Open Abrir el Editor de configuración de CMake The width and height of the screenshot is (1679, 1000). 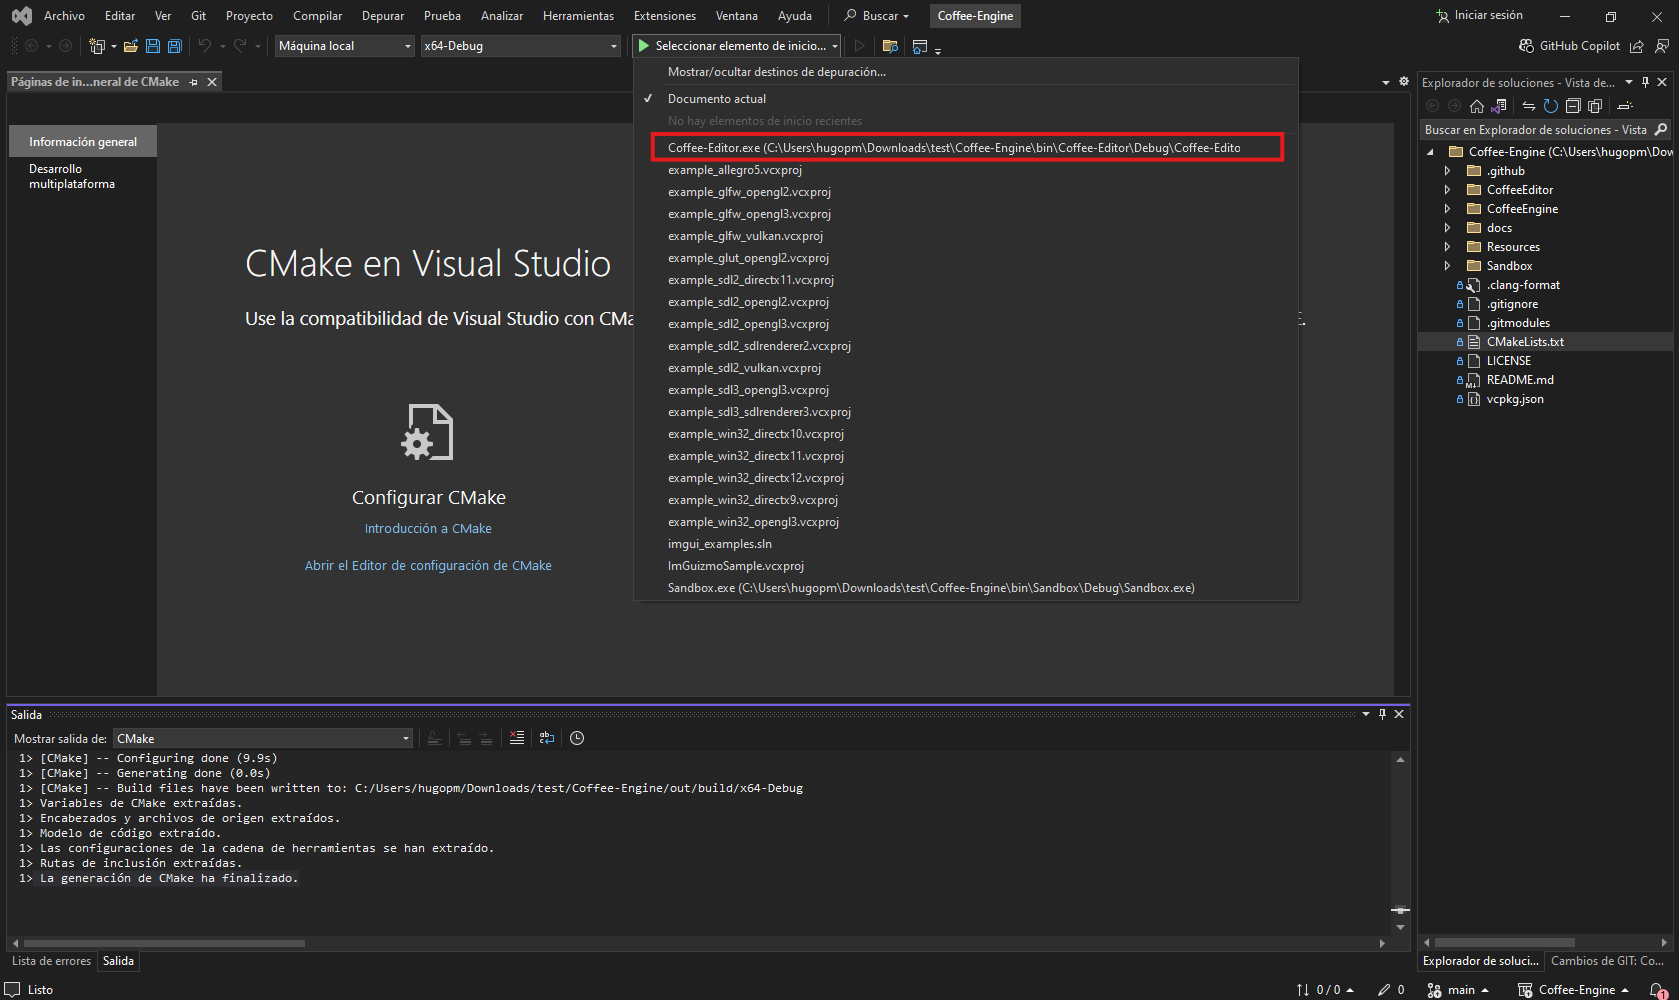[x=428, y=566]
